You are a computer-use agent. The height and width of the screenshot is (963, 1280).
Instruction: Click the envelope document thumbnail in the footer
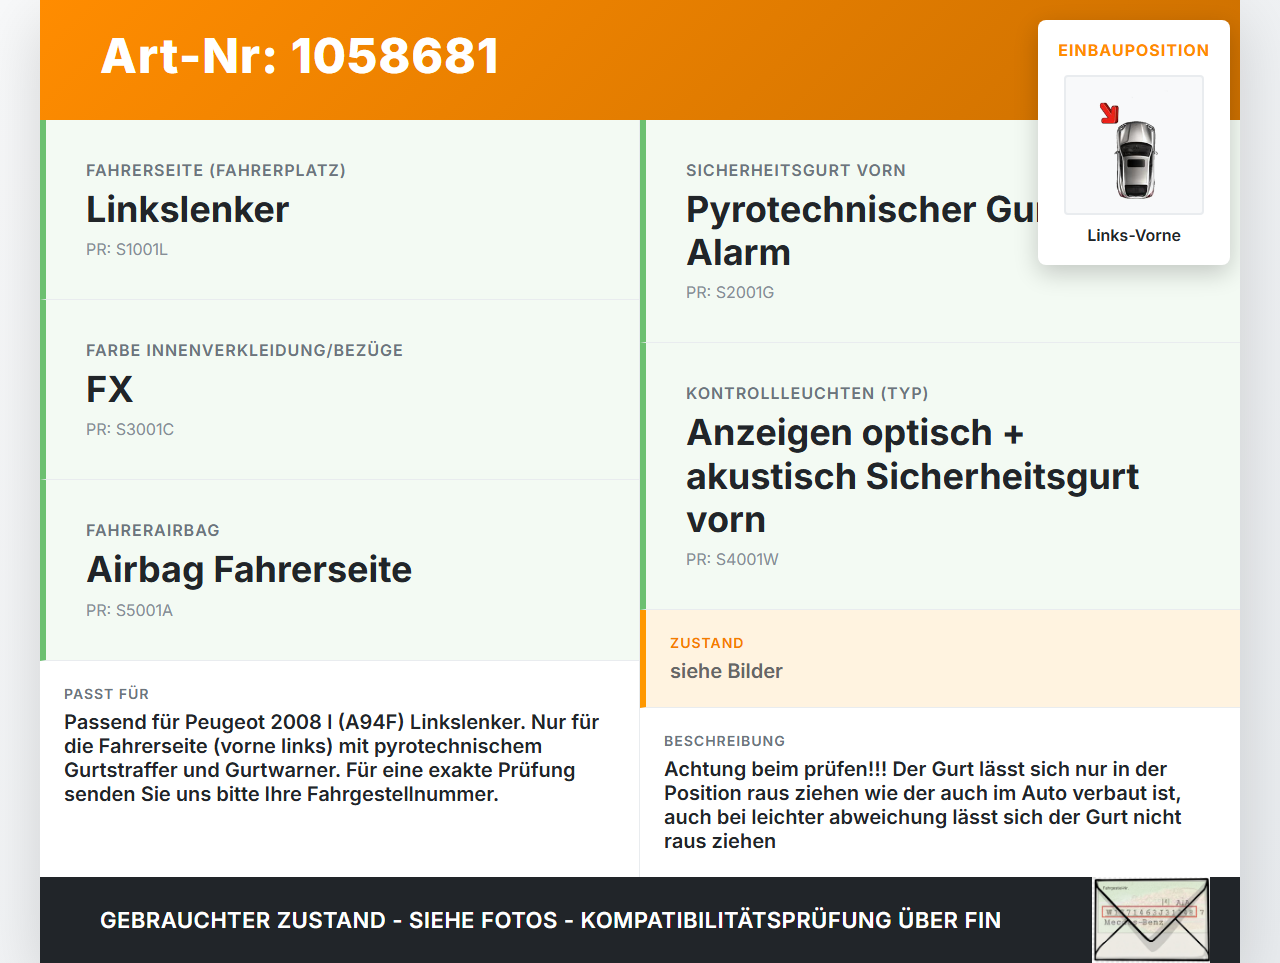tap(1151, 920)
